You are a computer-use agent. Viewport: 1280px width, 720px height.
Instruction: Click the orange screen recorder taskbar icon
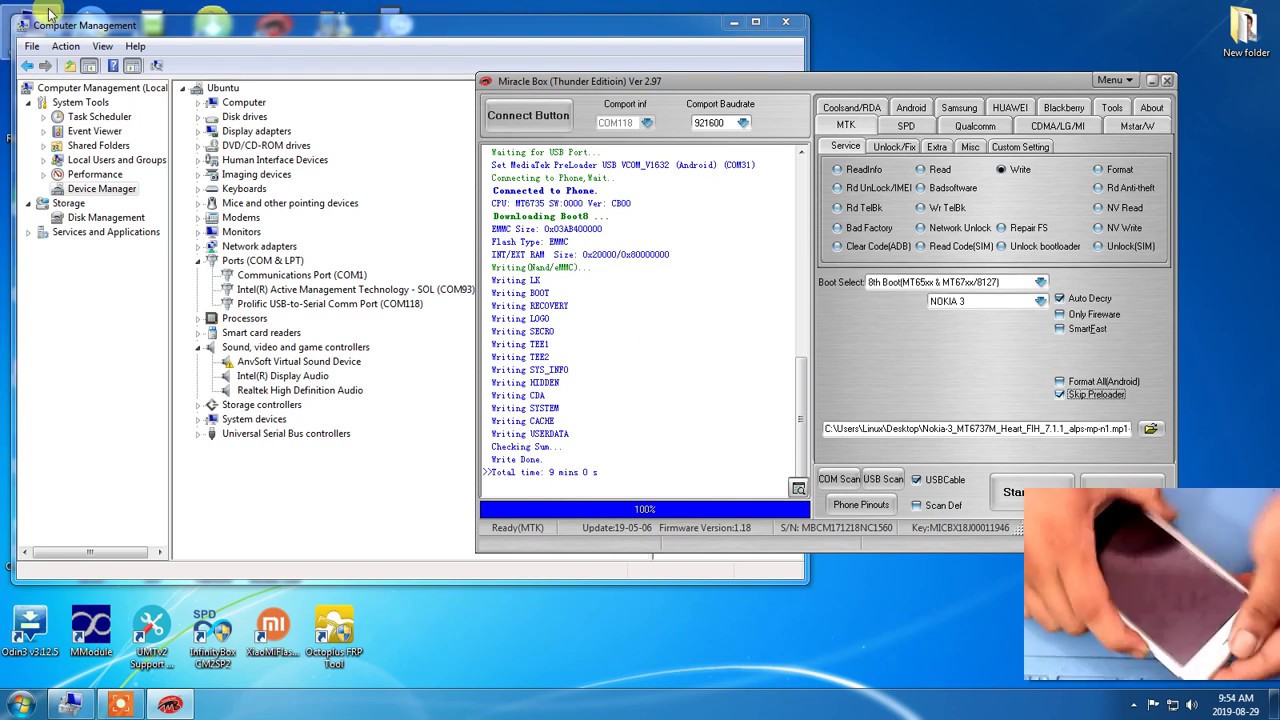120,705
